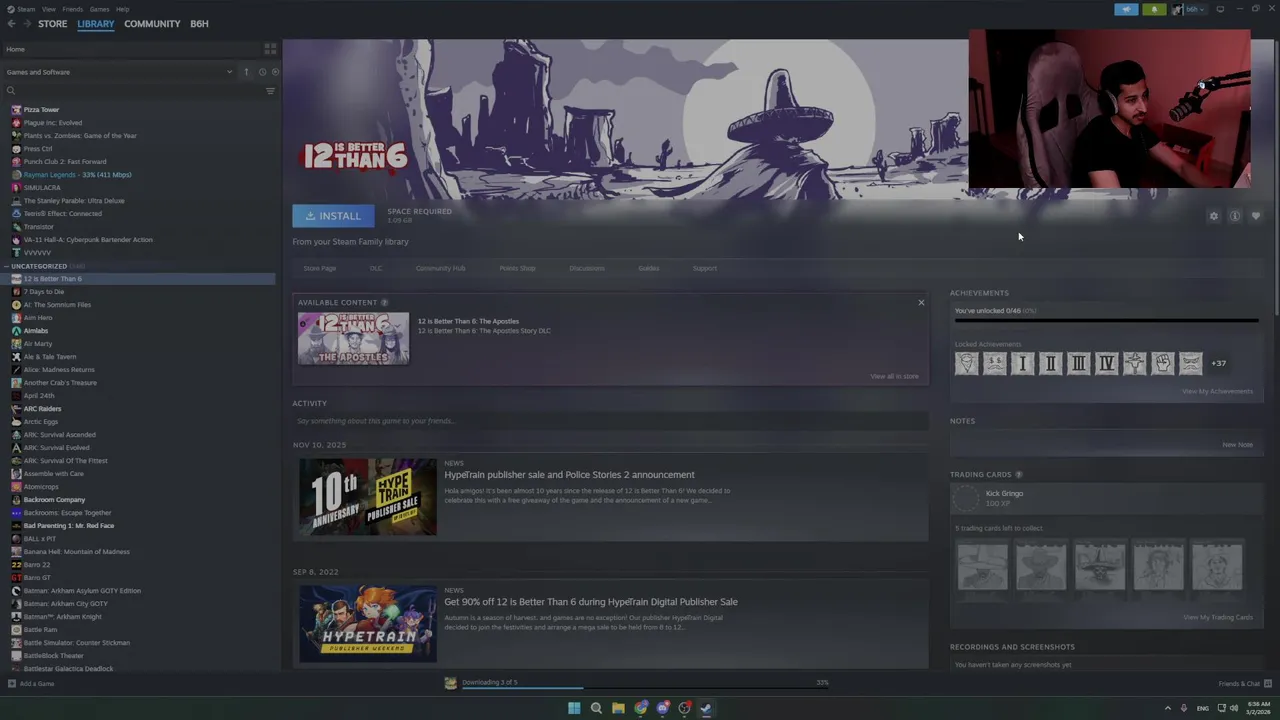Image resolution: width=1280 pixels, height=720 pixels.
Task: Create a New Note
Action: (x=1237, y=445)
